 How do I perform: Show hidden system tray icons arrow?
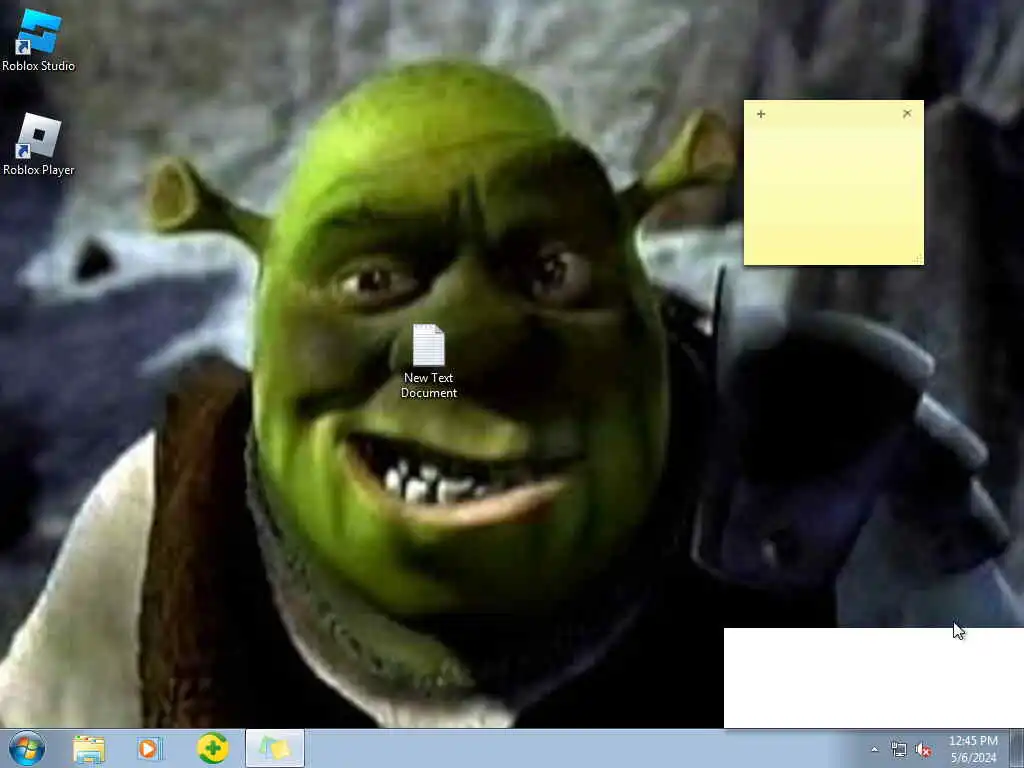click(x=874, y=750)
